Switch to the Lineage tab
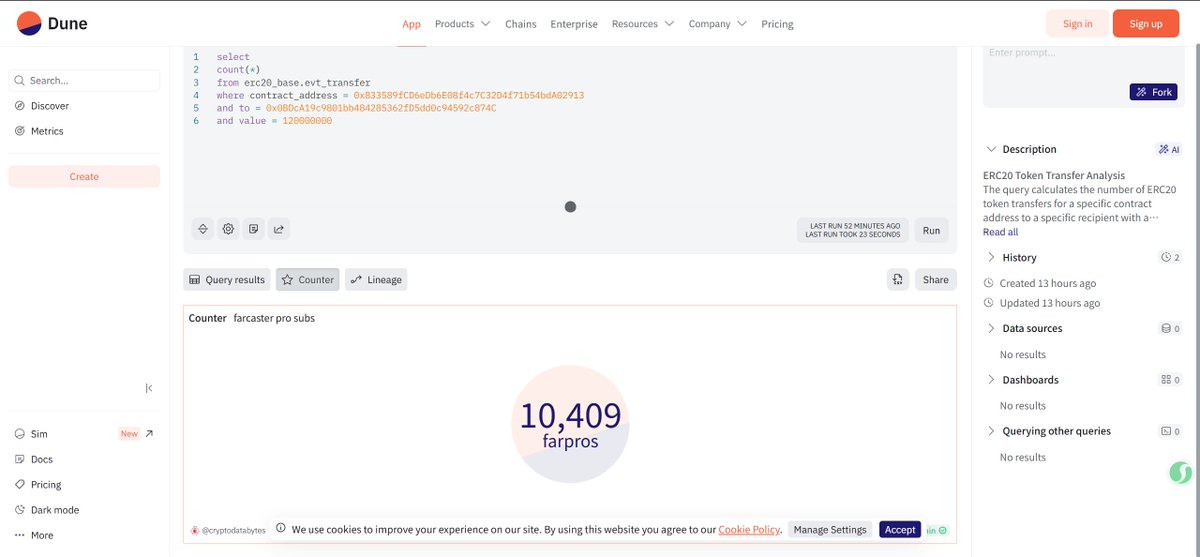Screen dimensions: 1200x557 (x=376, y=280)
